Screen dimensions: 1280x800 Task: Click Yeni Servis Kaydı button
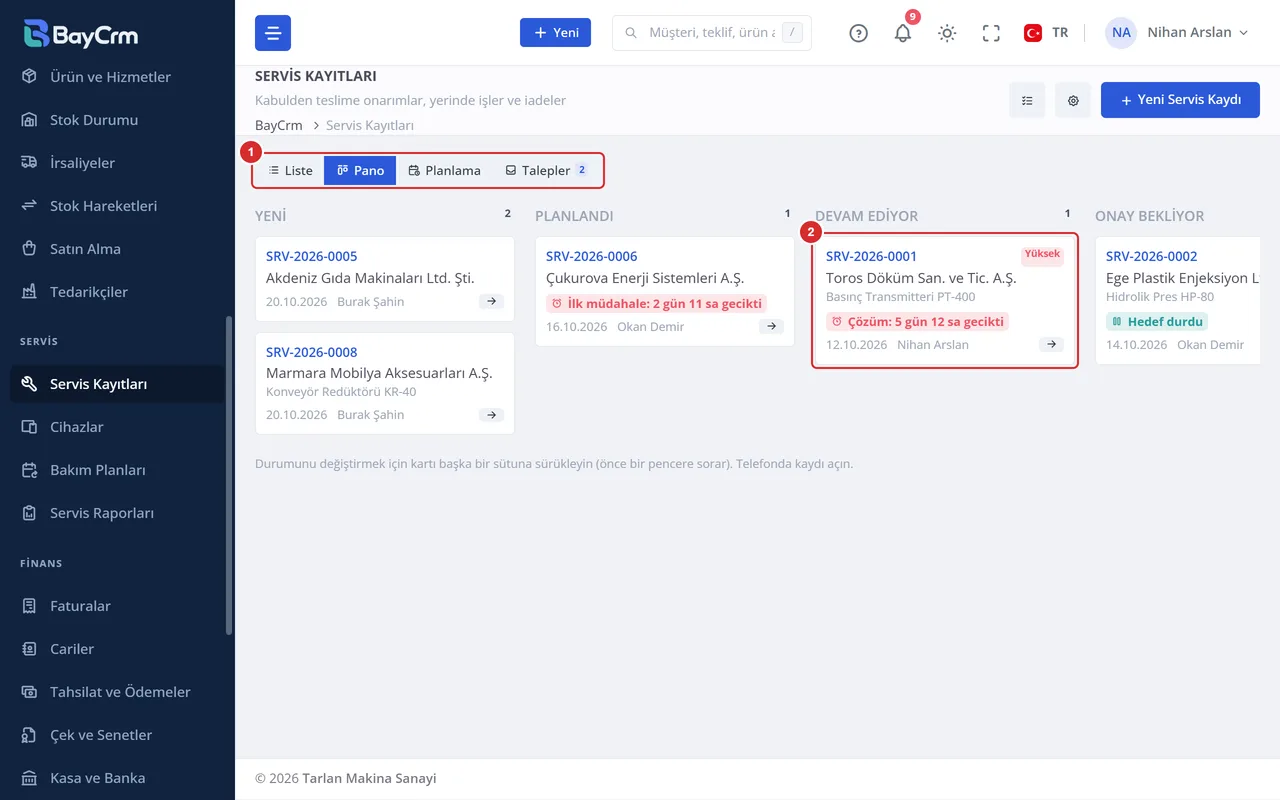pos(1180,100)
